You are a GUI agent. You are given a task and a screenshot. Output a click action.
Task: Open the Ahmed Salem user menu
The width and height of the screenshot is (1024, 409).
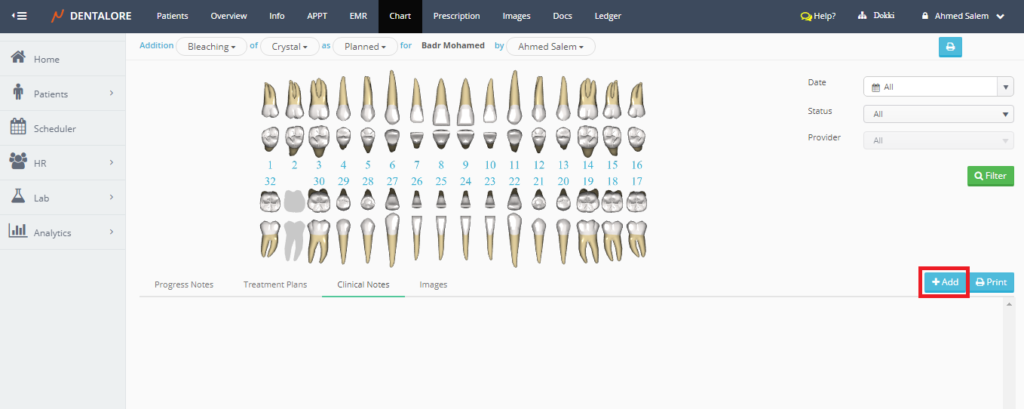[x=962, y=16]
